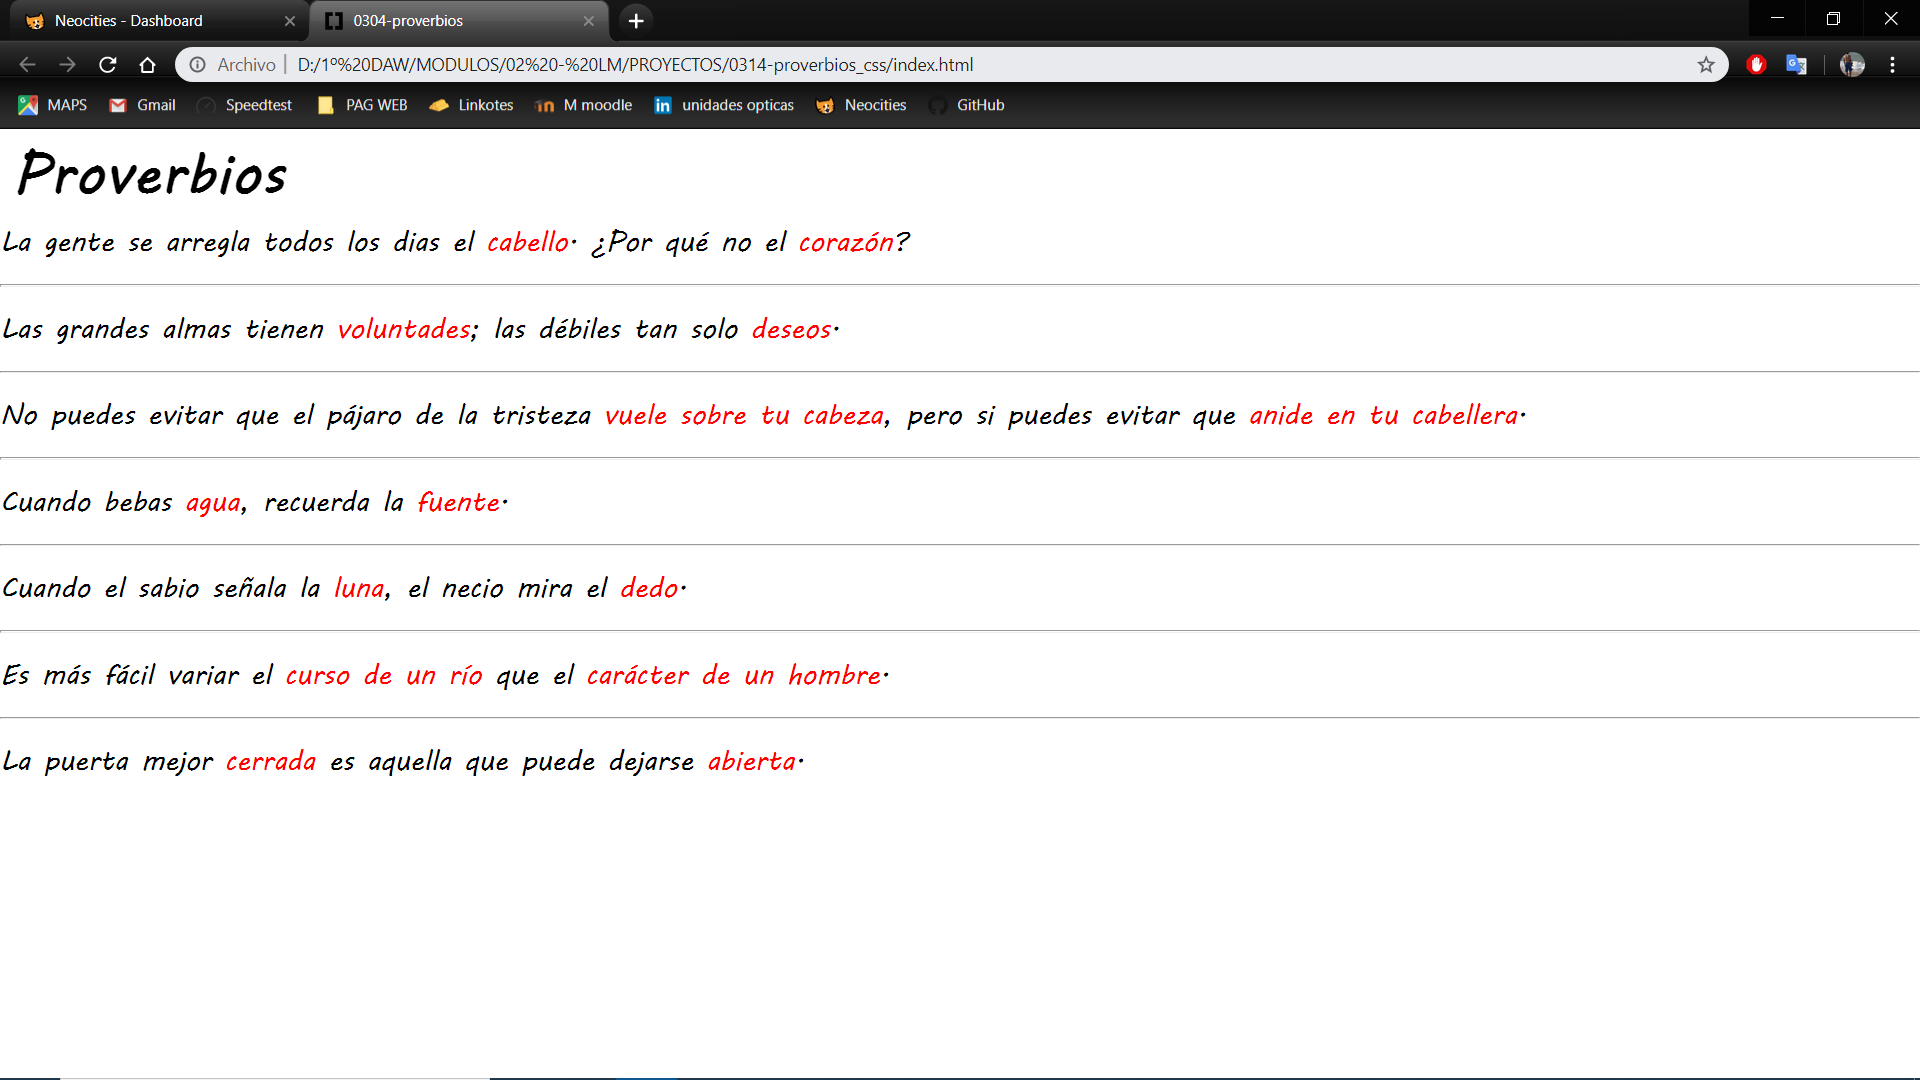Open the Chrome three-dot menu

pos(1892,65)
